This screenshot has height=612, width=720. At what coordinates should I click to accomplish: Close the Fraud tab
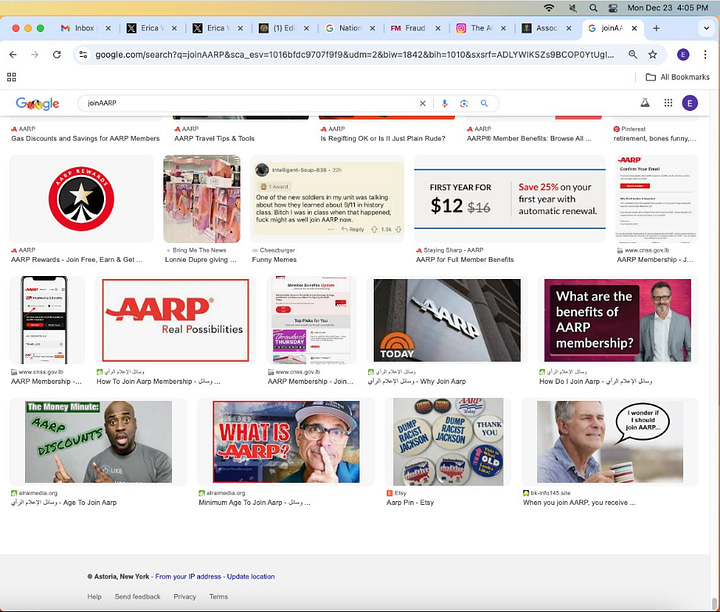(x=438, y=28)
